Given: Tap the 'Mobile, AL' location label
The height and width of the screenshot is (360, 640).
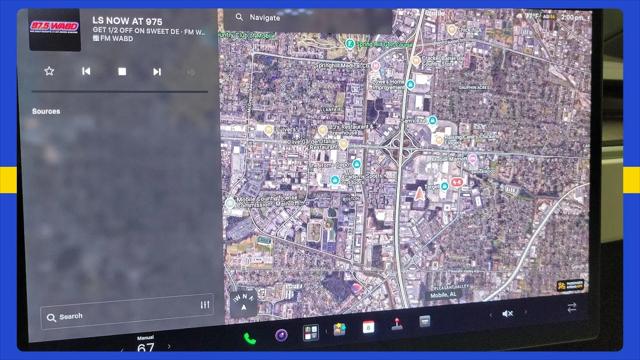Looking at the screenshot, I should (x=443, y=294).
